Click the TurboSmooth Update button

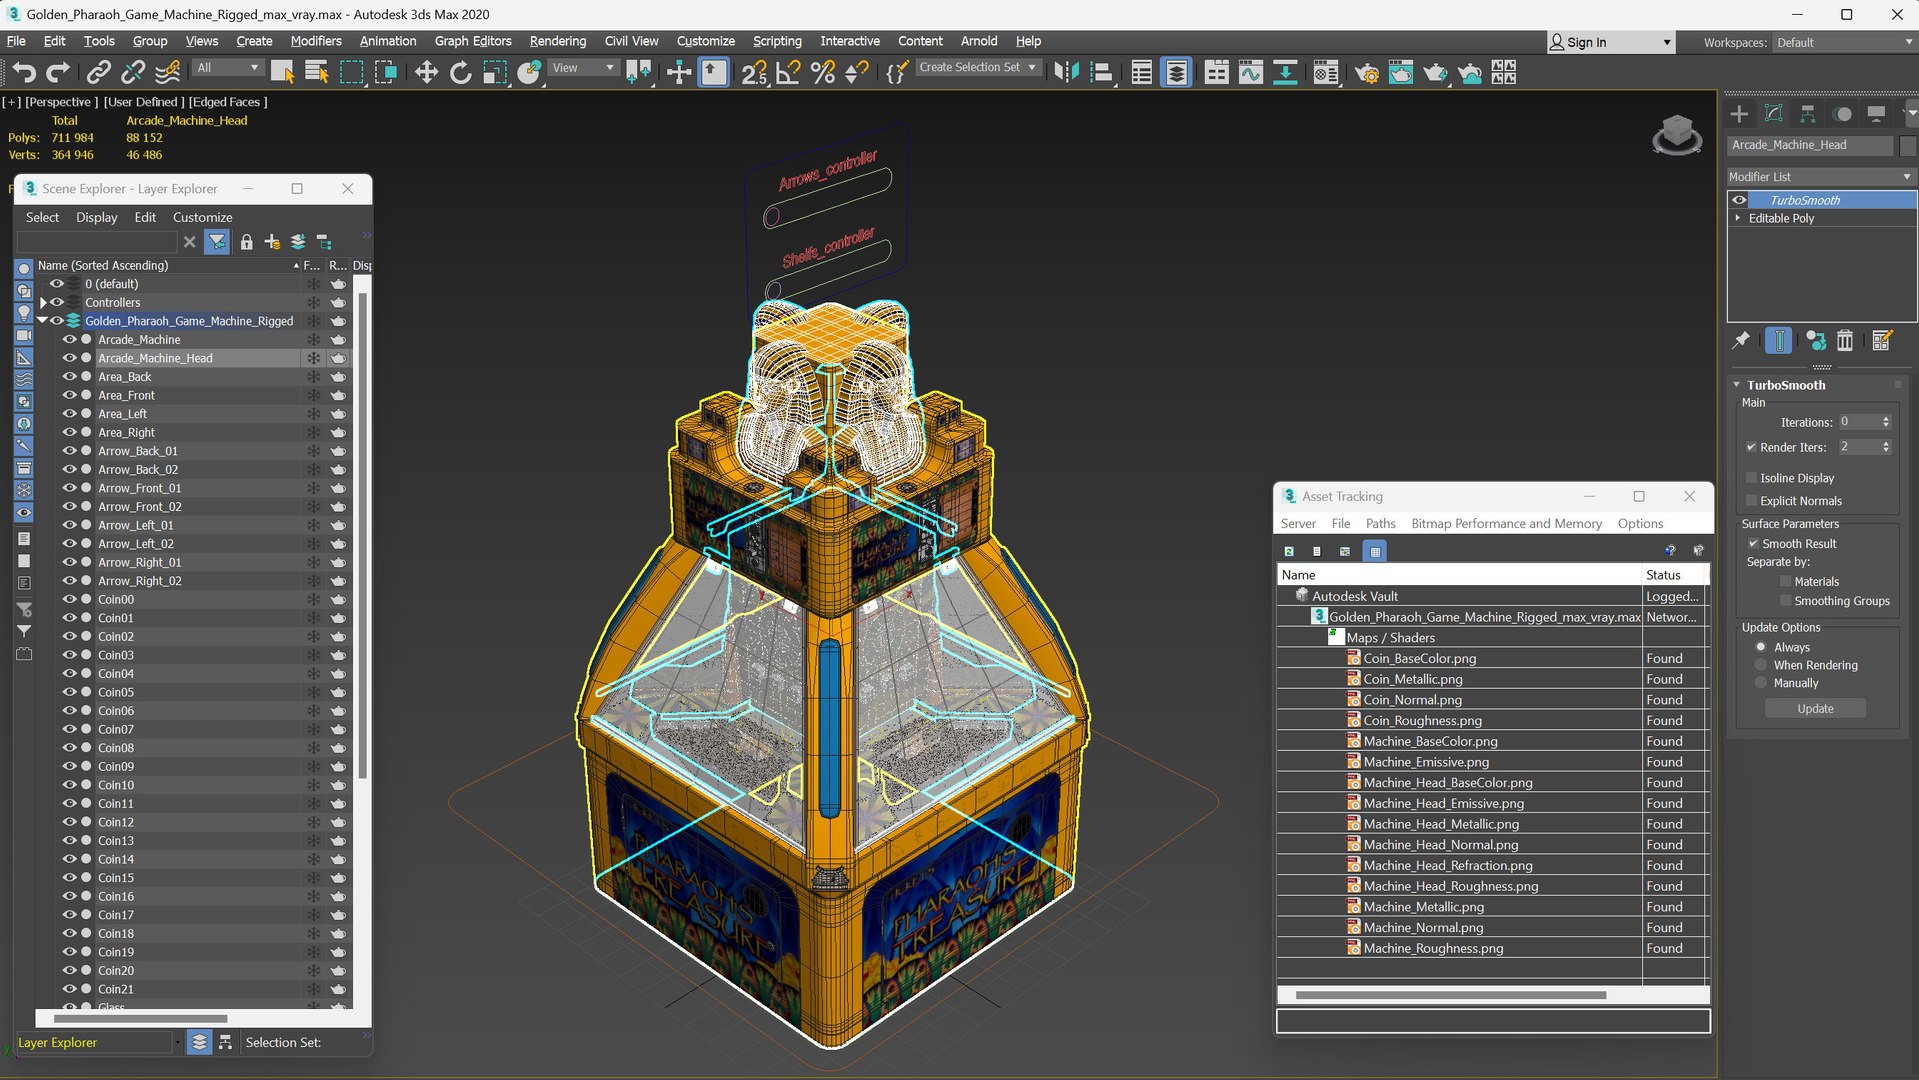(x=1815, y=708)
